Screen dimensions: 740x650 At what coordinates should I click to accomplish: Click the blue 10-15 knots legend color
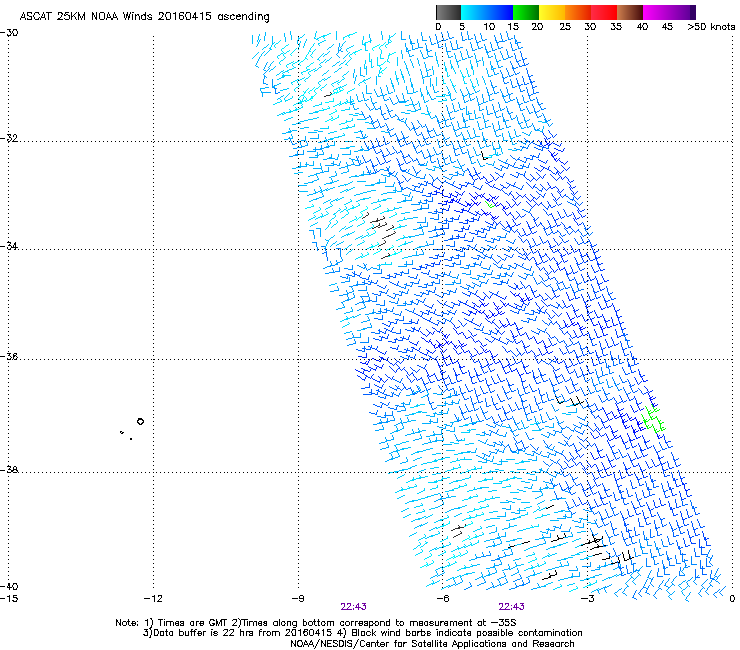(500, 12)
